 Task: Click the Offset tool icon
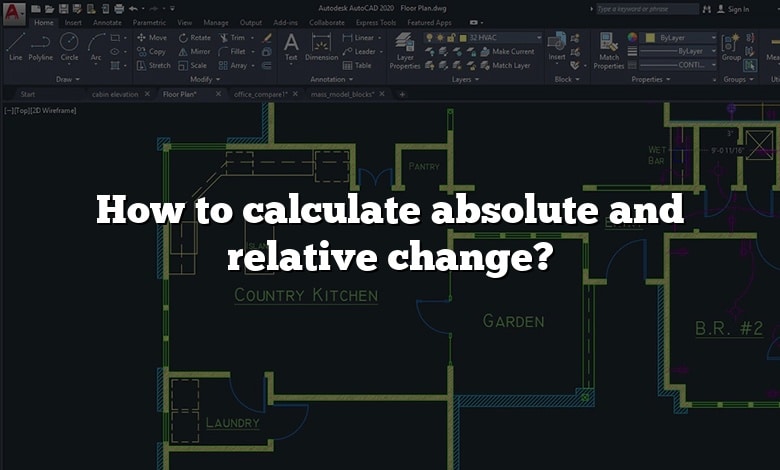[x=267, y=65]
